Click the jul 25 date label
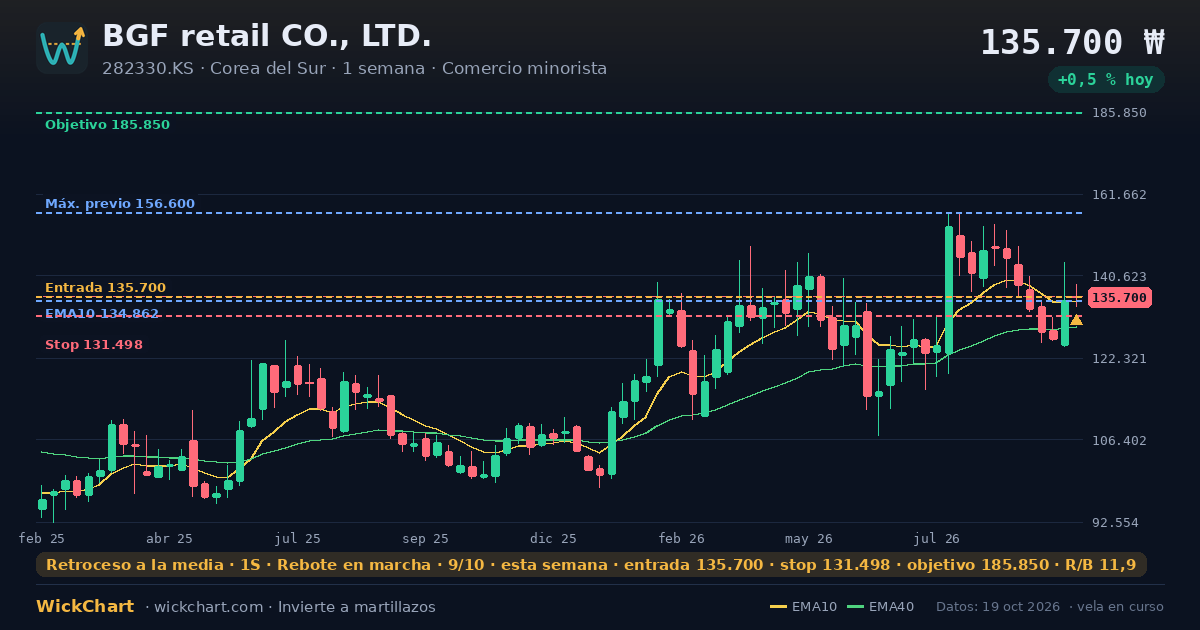The height and width of the screenshot is (630, 1200). click(298, 538)
